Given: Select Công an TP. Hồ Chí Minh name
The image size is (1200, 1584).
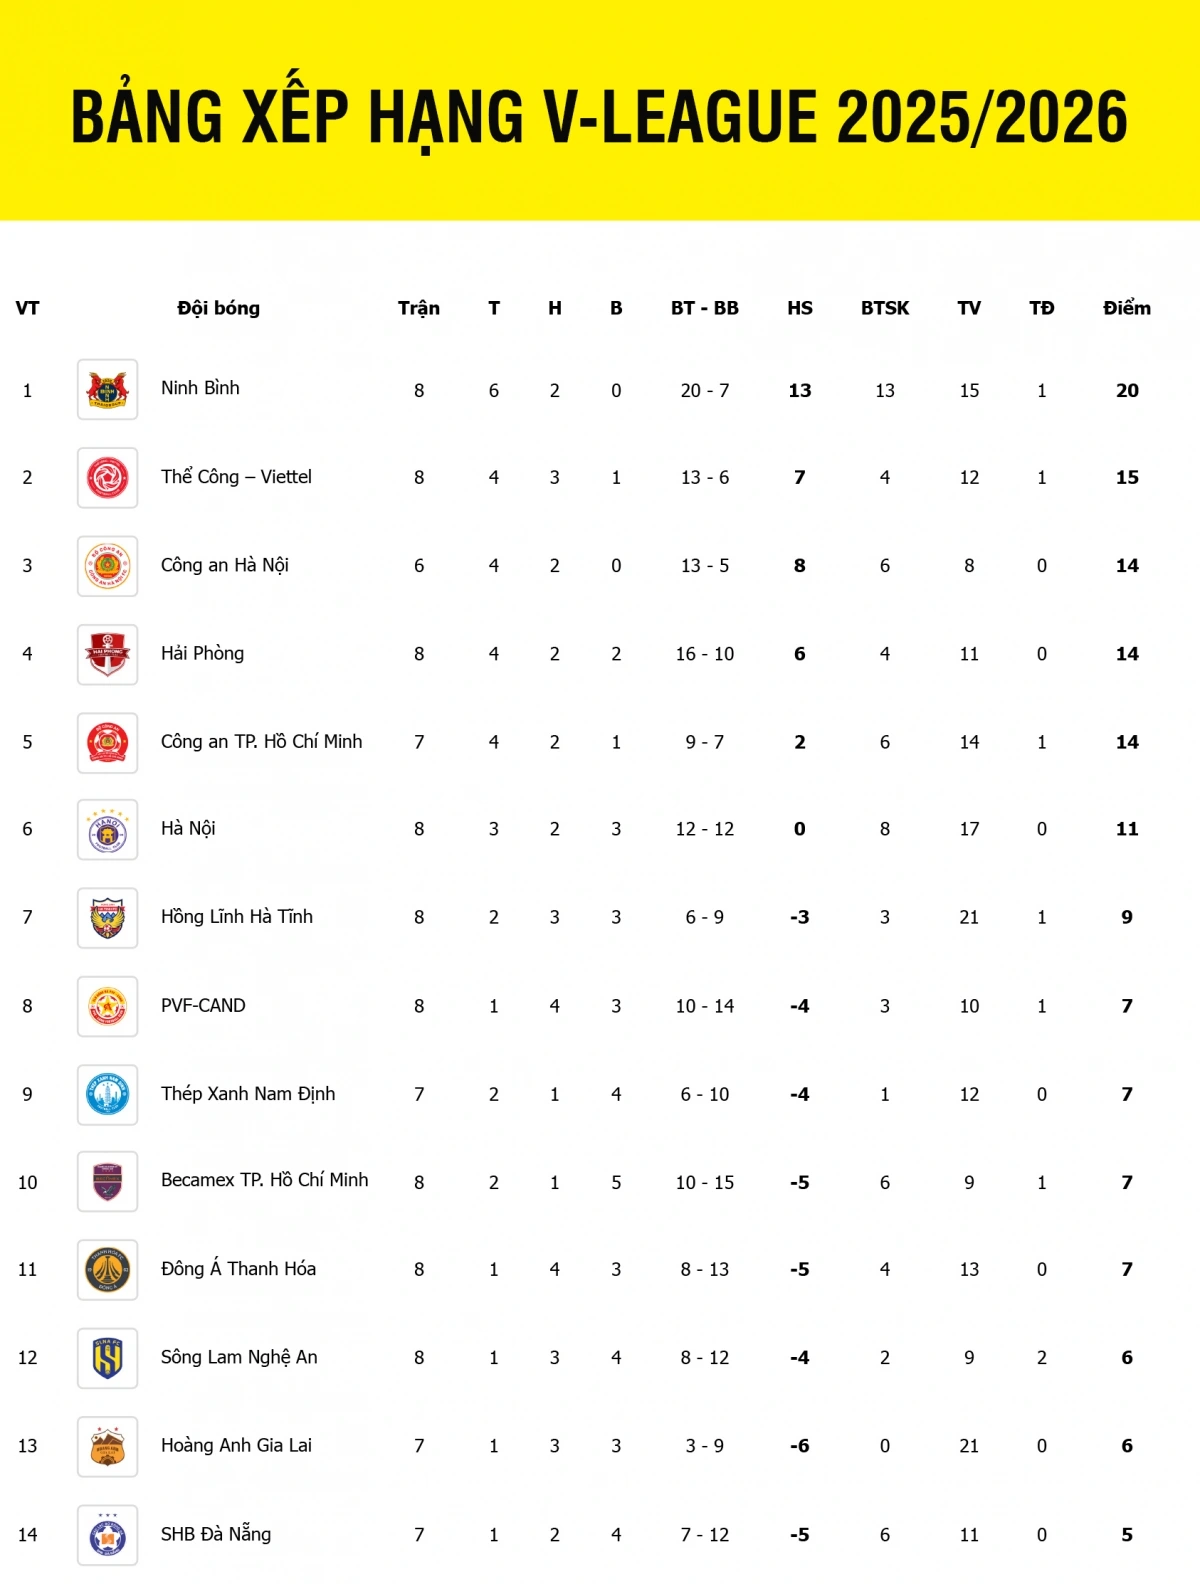Looking at the screenshot, I should (261, 741).
